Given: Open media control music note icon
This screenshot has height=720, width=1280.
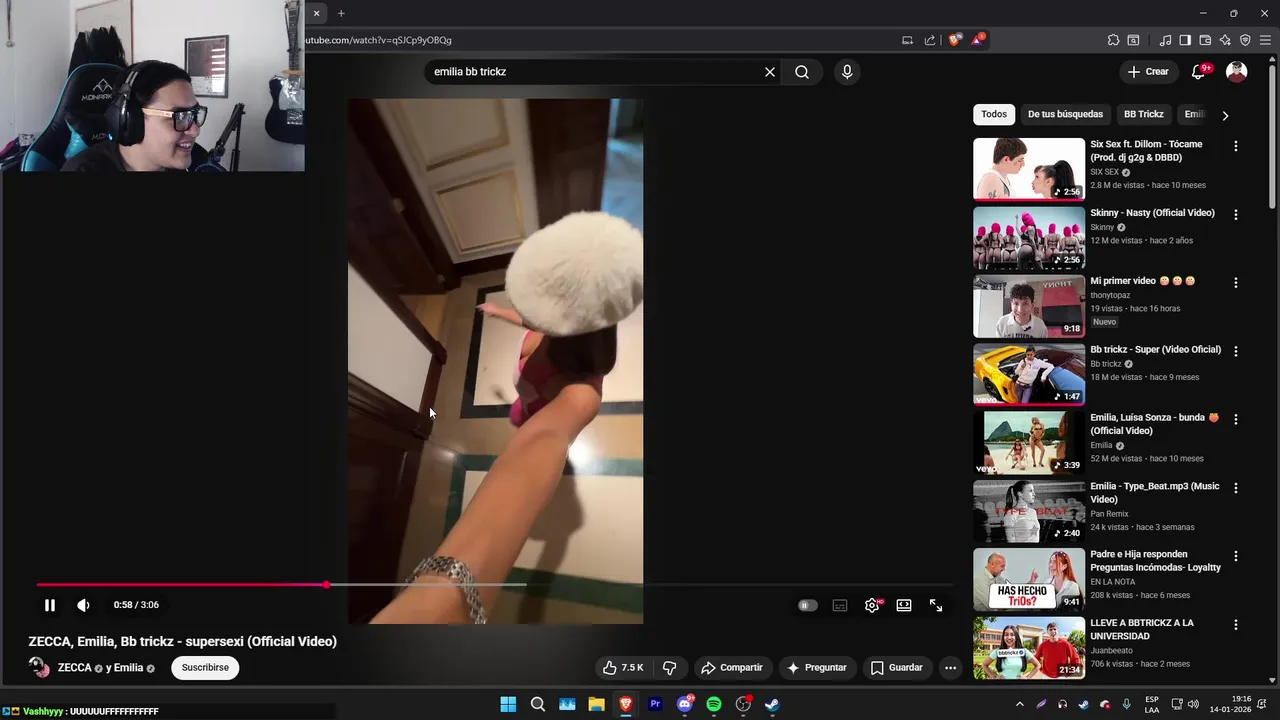Looking at the screenshot, I should [x=1165, y=40].
